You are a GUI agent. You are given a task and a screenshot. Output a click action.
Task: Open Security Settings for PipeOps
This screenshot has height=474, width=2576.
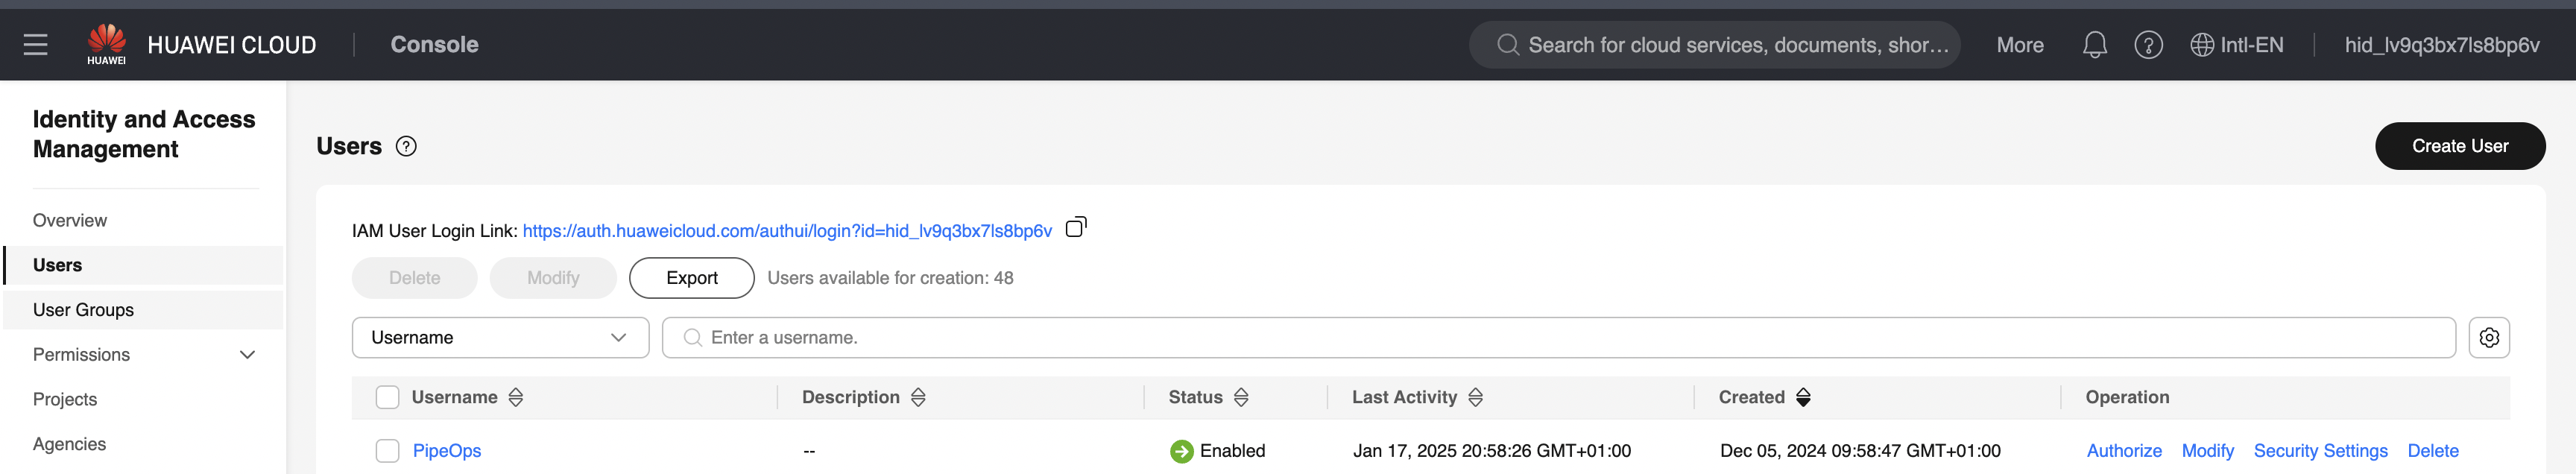click(x=2320, y=451)
